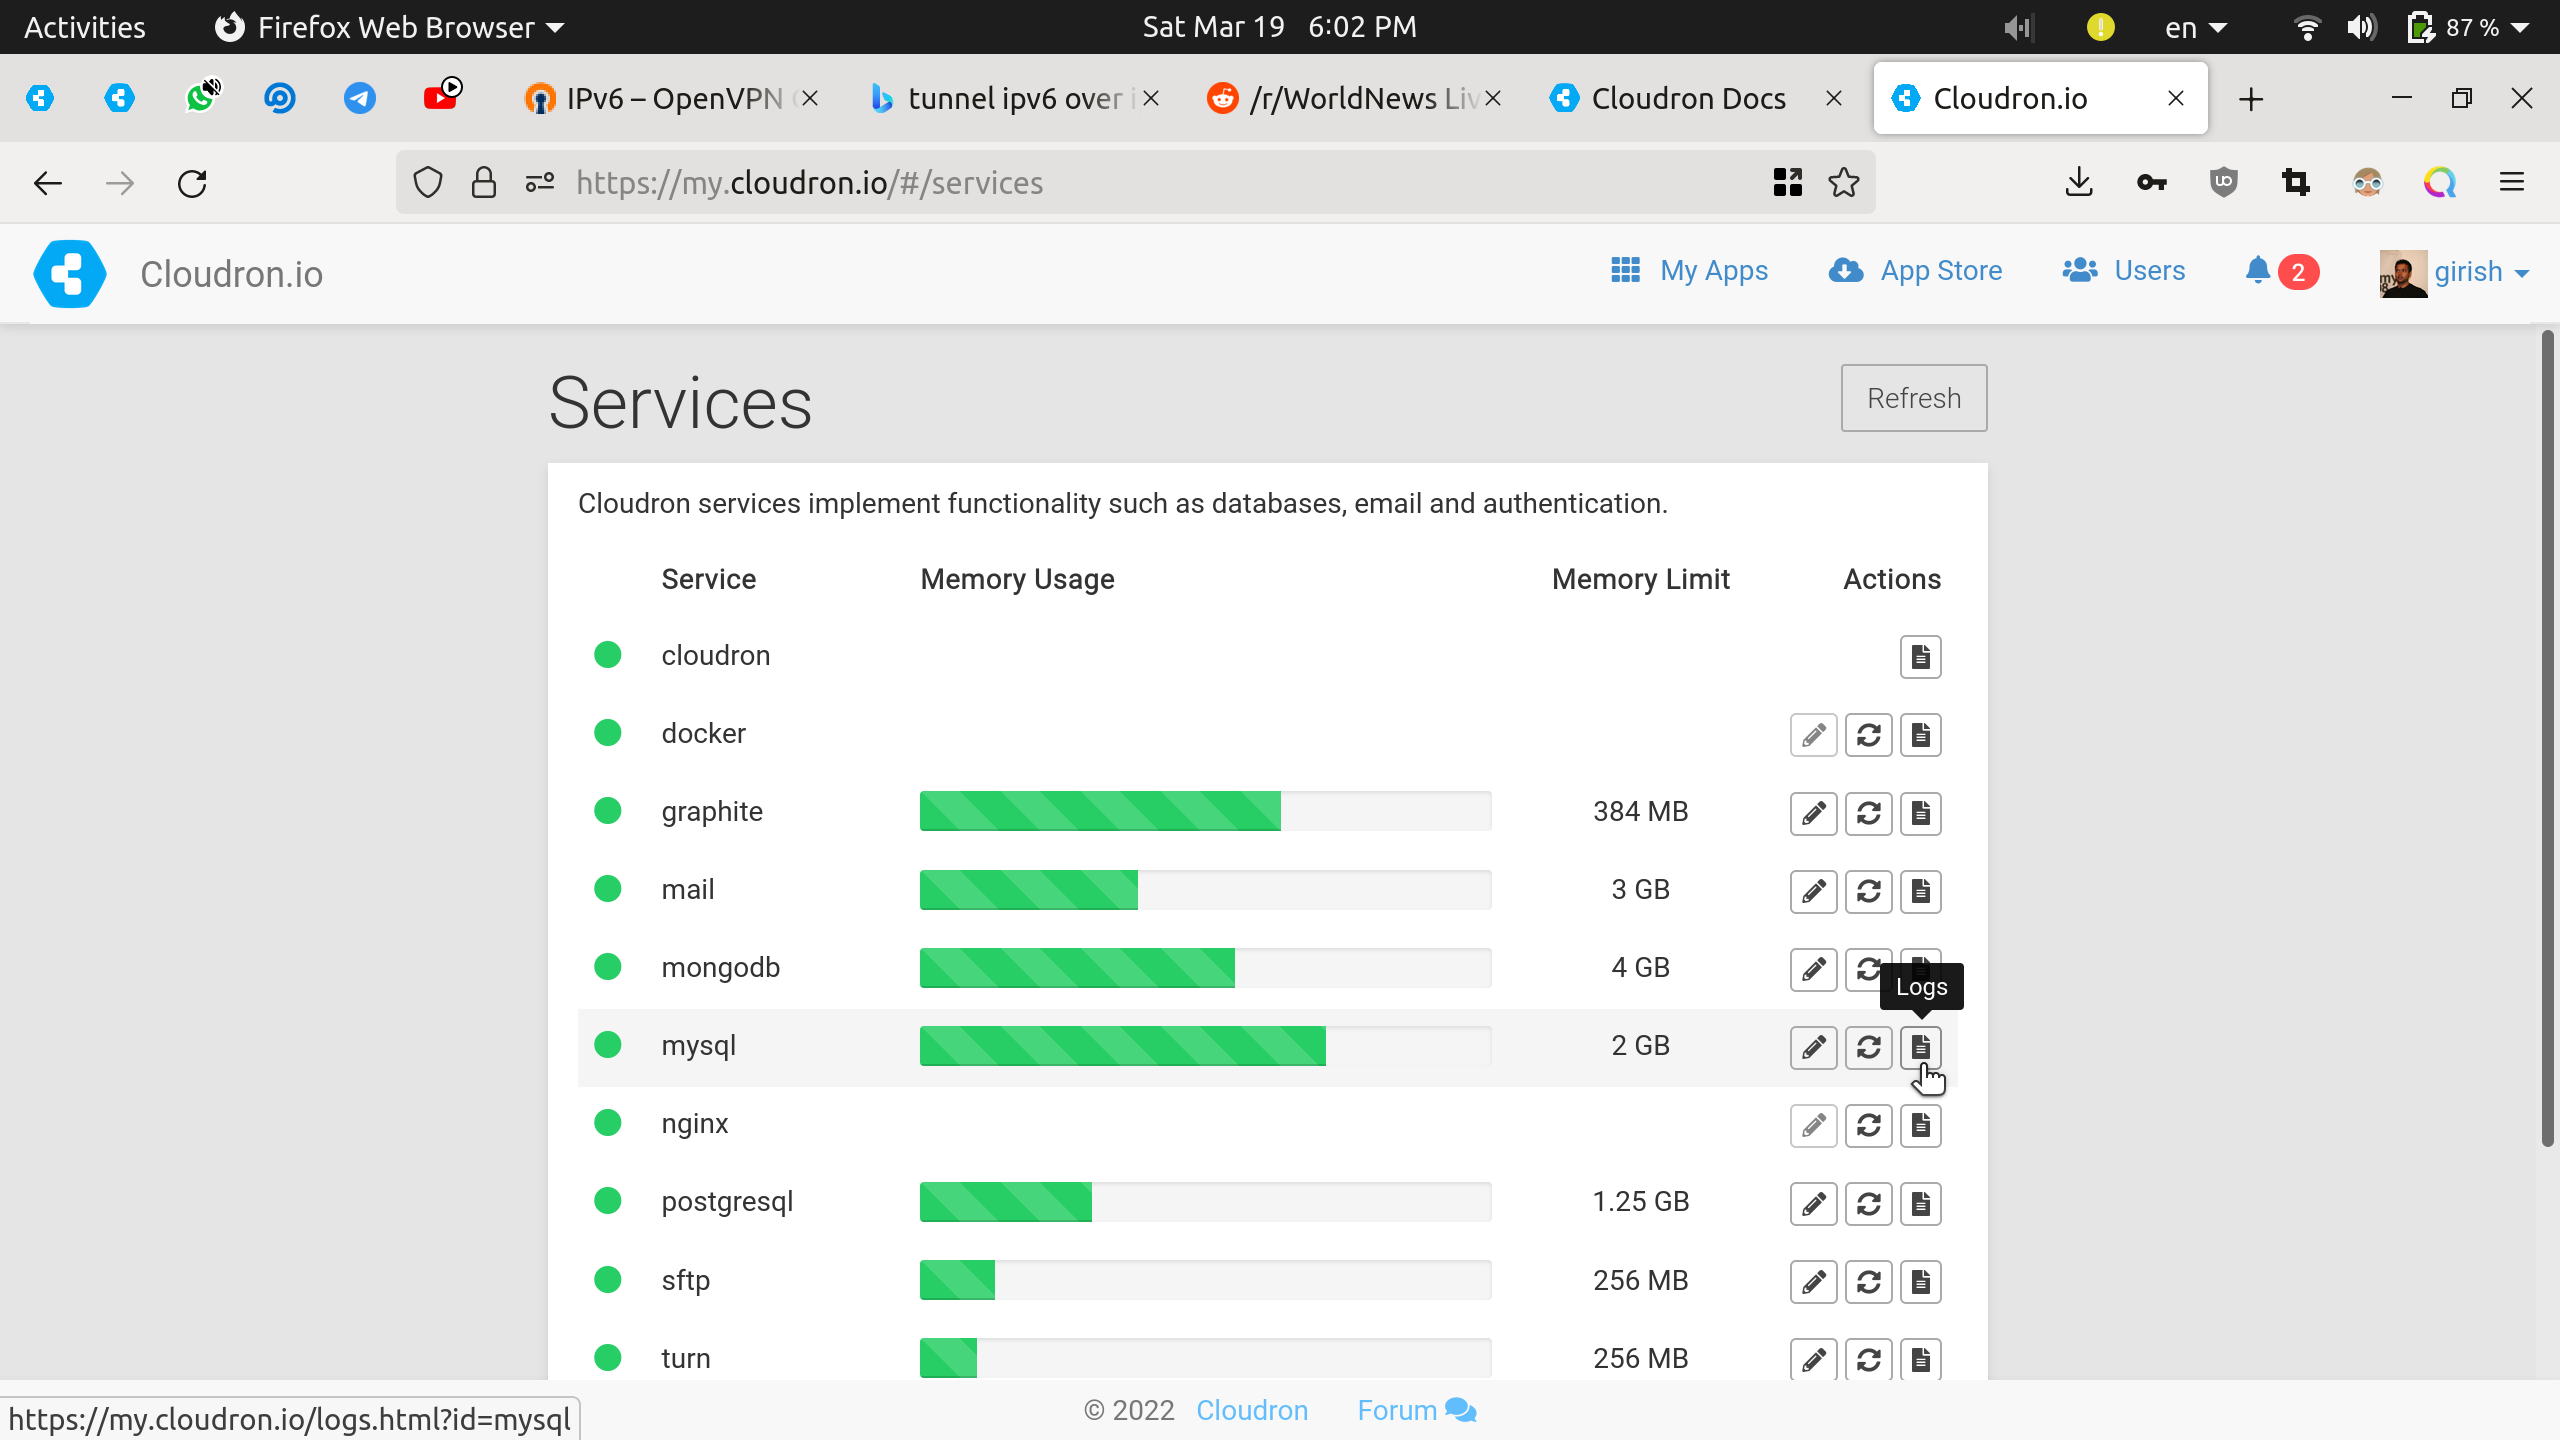The width and height of the screenshot is (2560, 1440).
Task: Open the Firefox hamburger menu
Action: click(x=2511, y=183)
